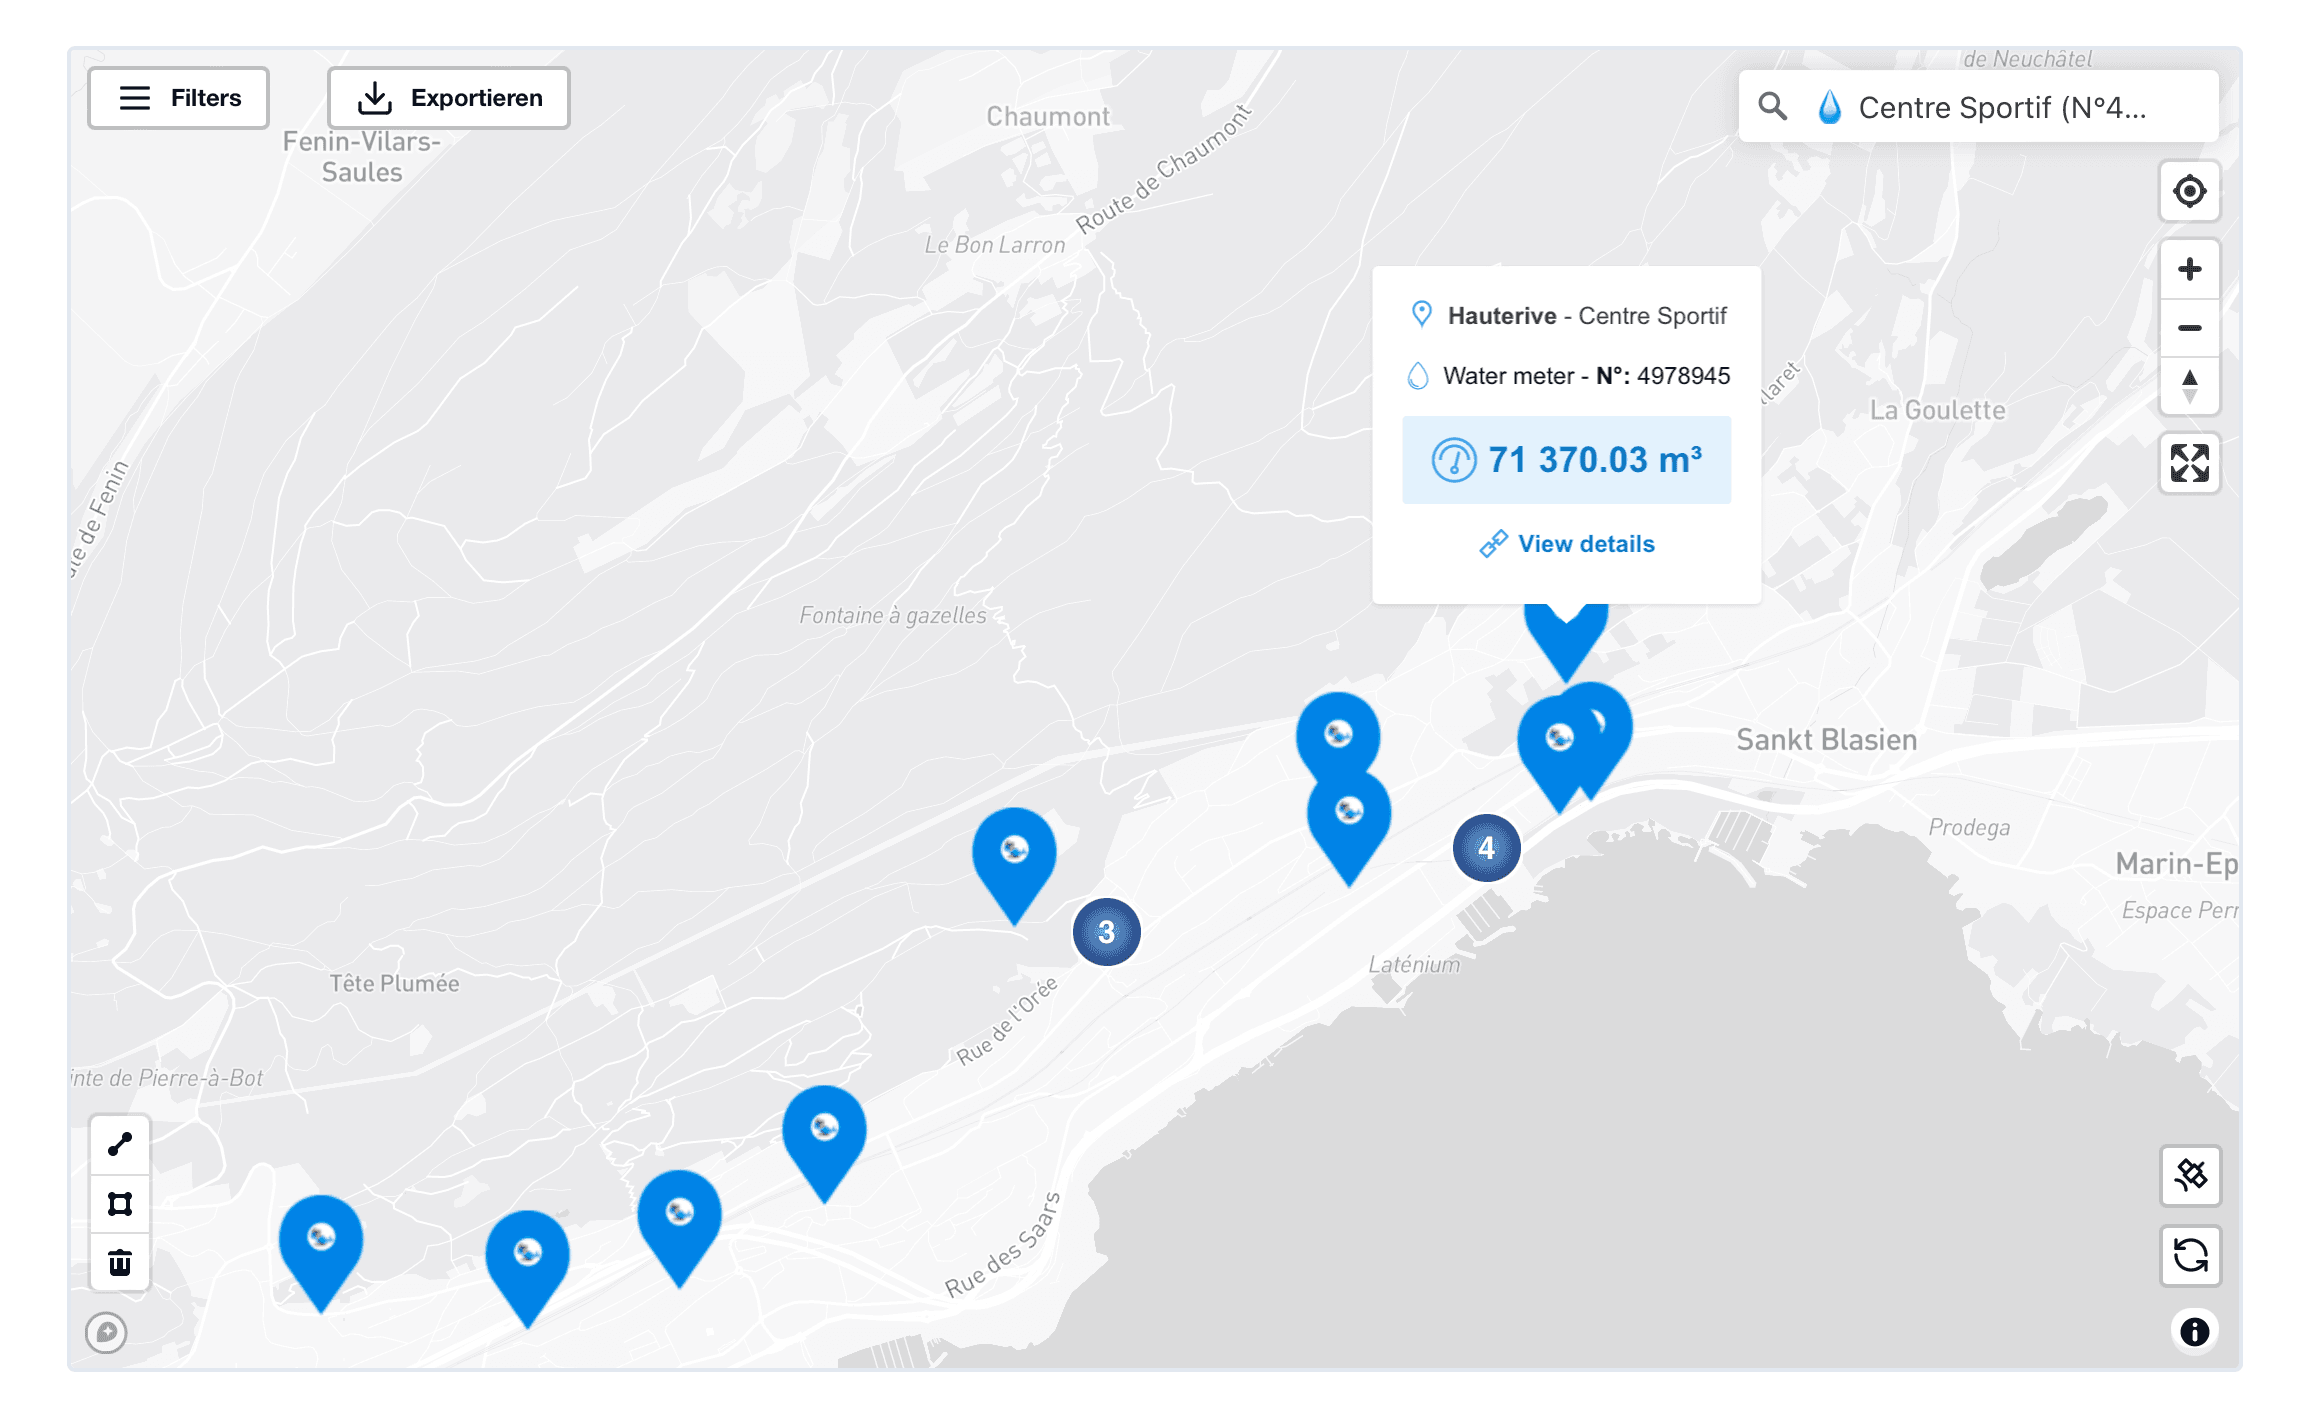
Task: Click the Mapbox logo in corner
Action: (x=106, y=1332)
